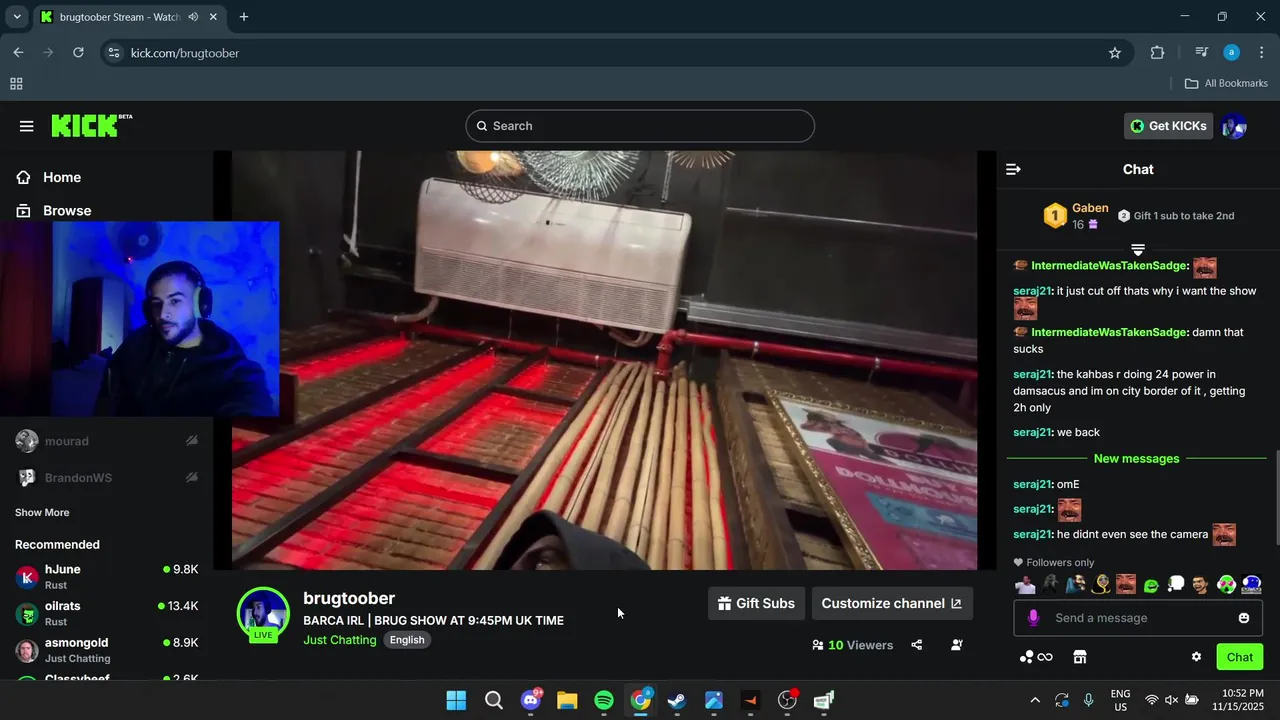Open a new Chrome tab
Image resolution: width=1280 pixels, height=720 pixels.
click(x=244, y=17)
